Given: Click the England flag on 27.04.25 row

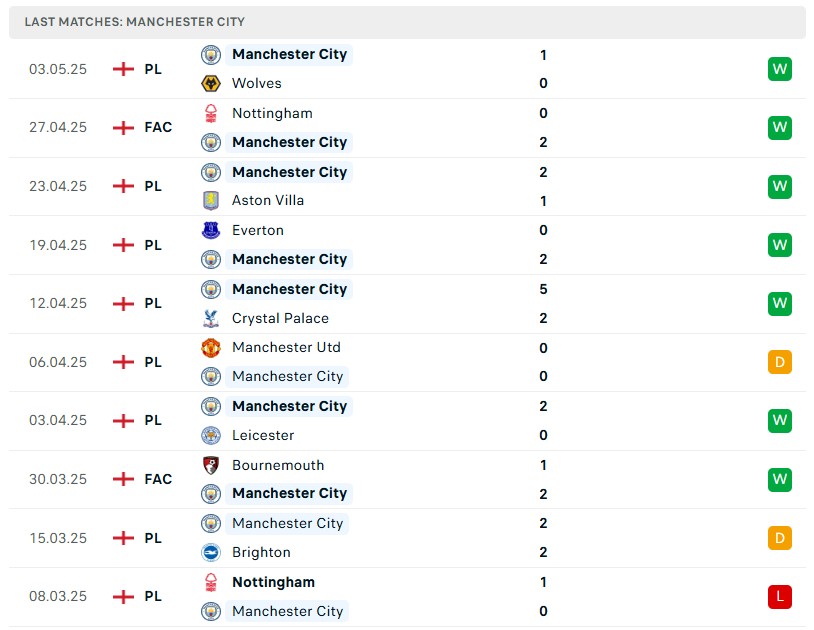Looking at the screenshot, I should (123, 128).
